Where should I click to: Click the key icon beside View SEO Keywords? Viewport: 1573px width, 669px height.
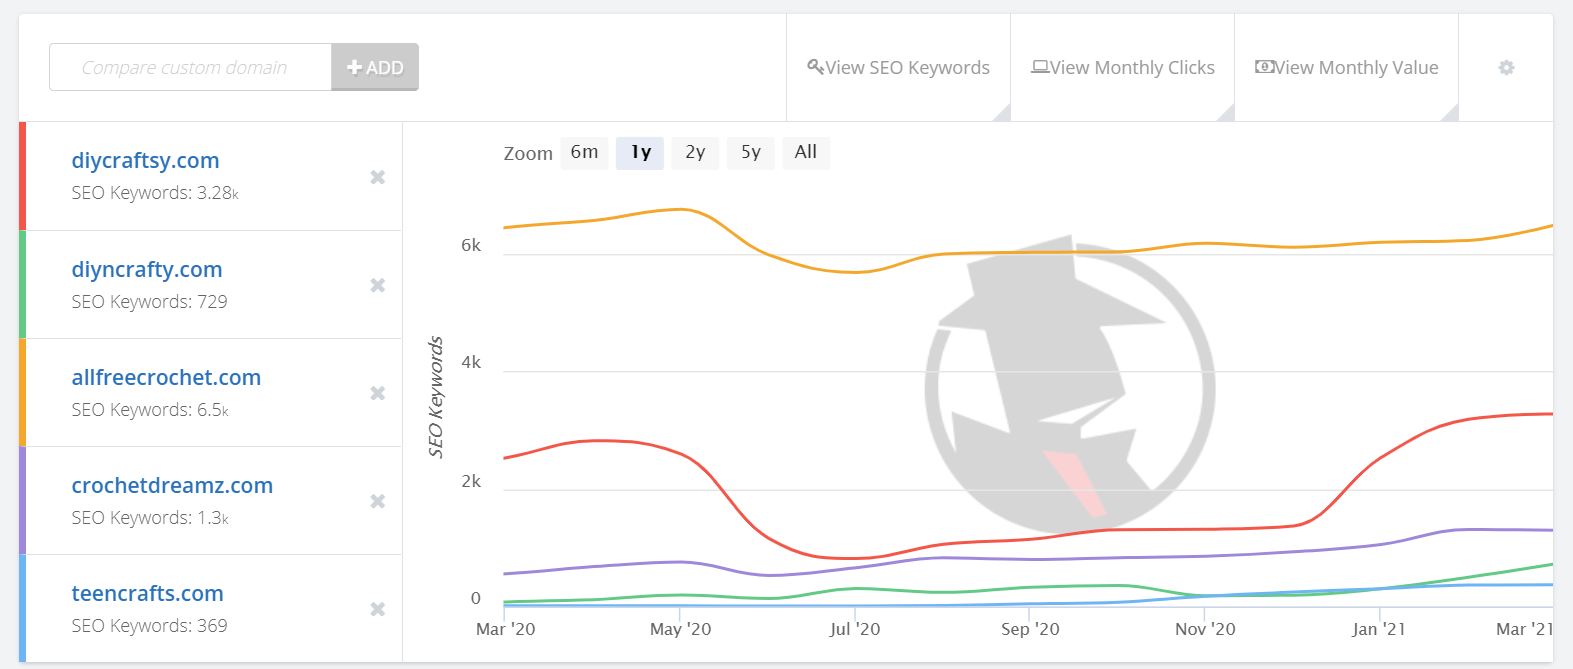[x=815, y=67]
